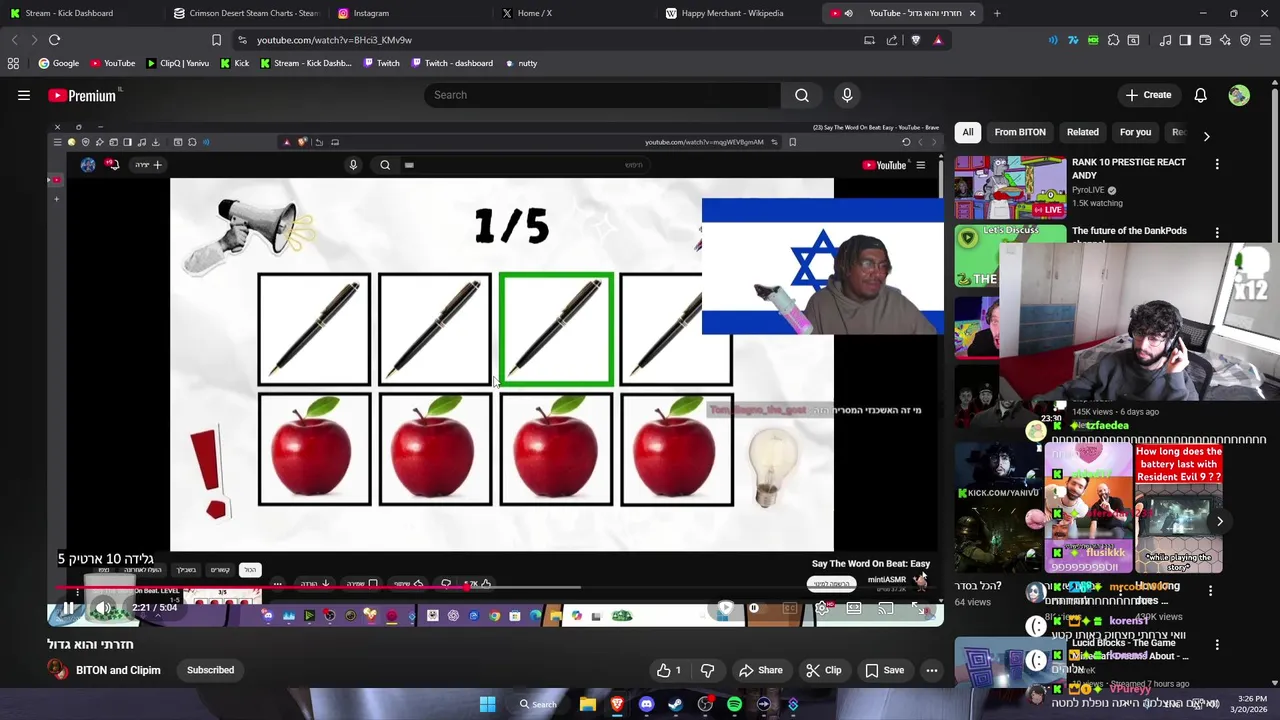Open Brave Rewards triangle icon
The width and height of the screenshot is (1280, 720).
938,40
